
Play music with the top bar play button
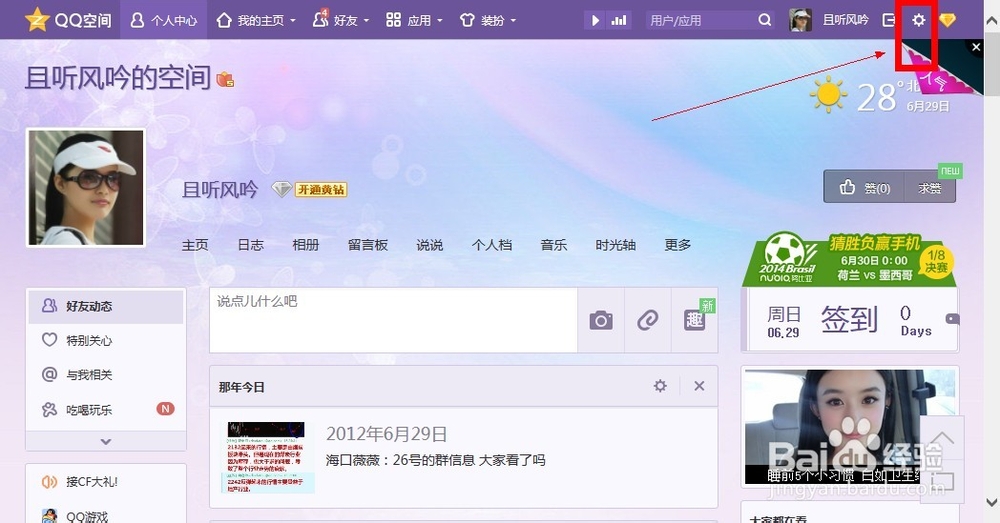(x=595, y=20)
